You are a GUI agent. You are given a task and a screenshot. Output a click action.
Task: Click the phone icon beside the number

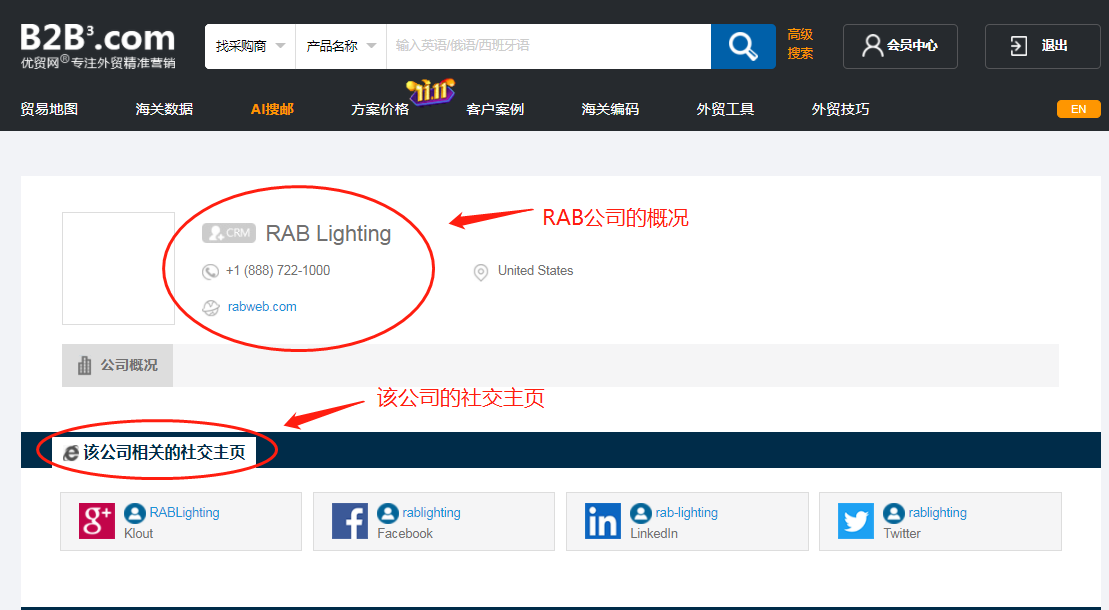(210, 271)
